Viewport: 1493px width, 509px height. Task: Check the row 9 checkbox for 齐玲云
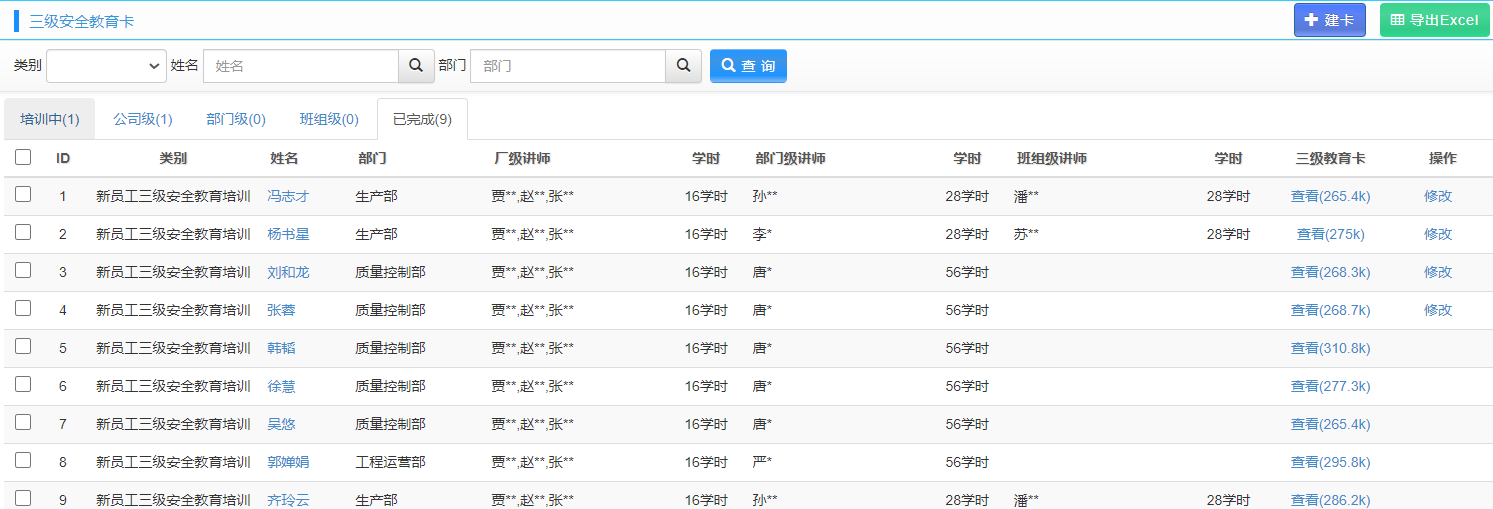point(23,499)
